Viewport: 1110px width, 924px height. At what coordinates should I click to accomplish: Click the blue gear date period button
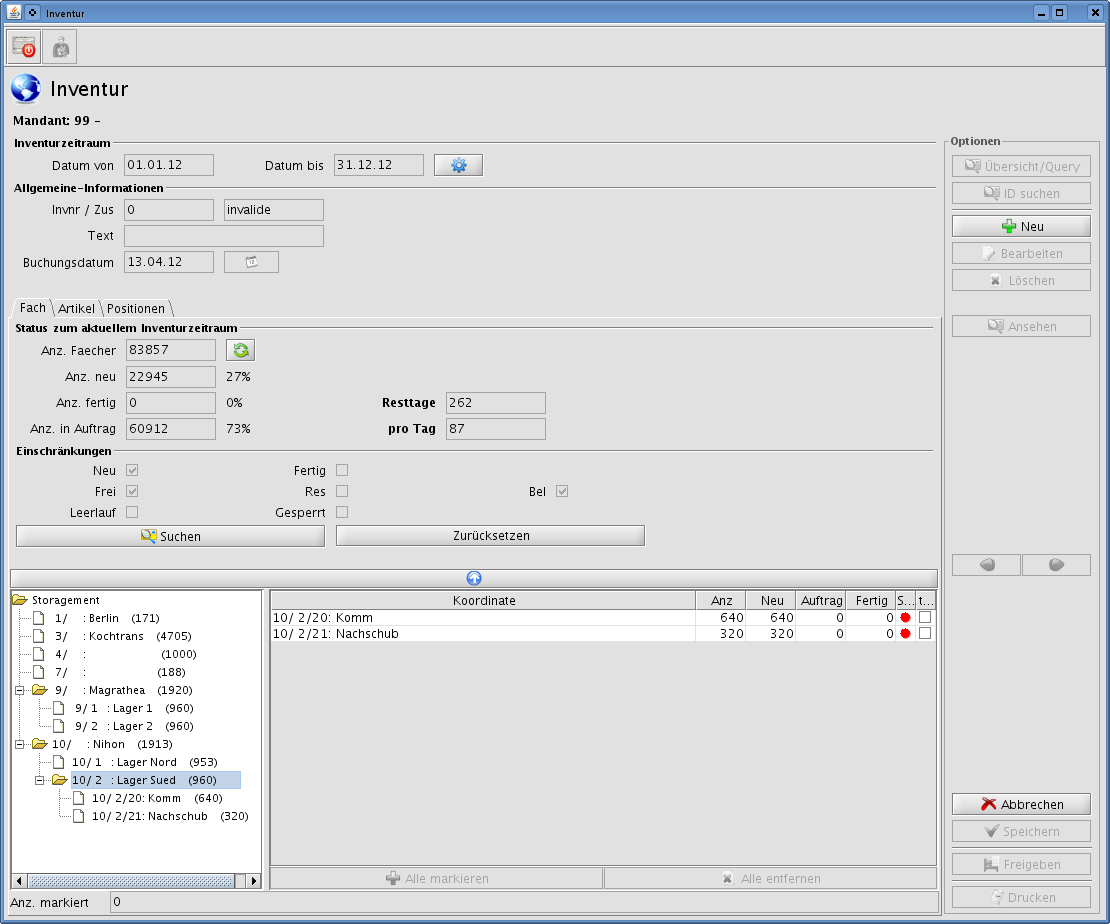[458, 165]
